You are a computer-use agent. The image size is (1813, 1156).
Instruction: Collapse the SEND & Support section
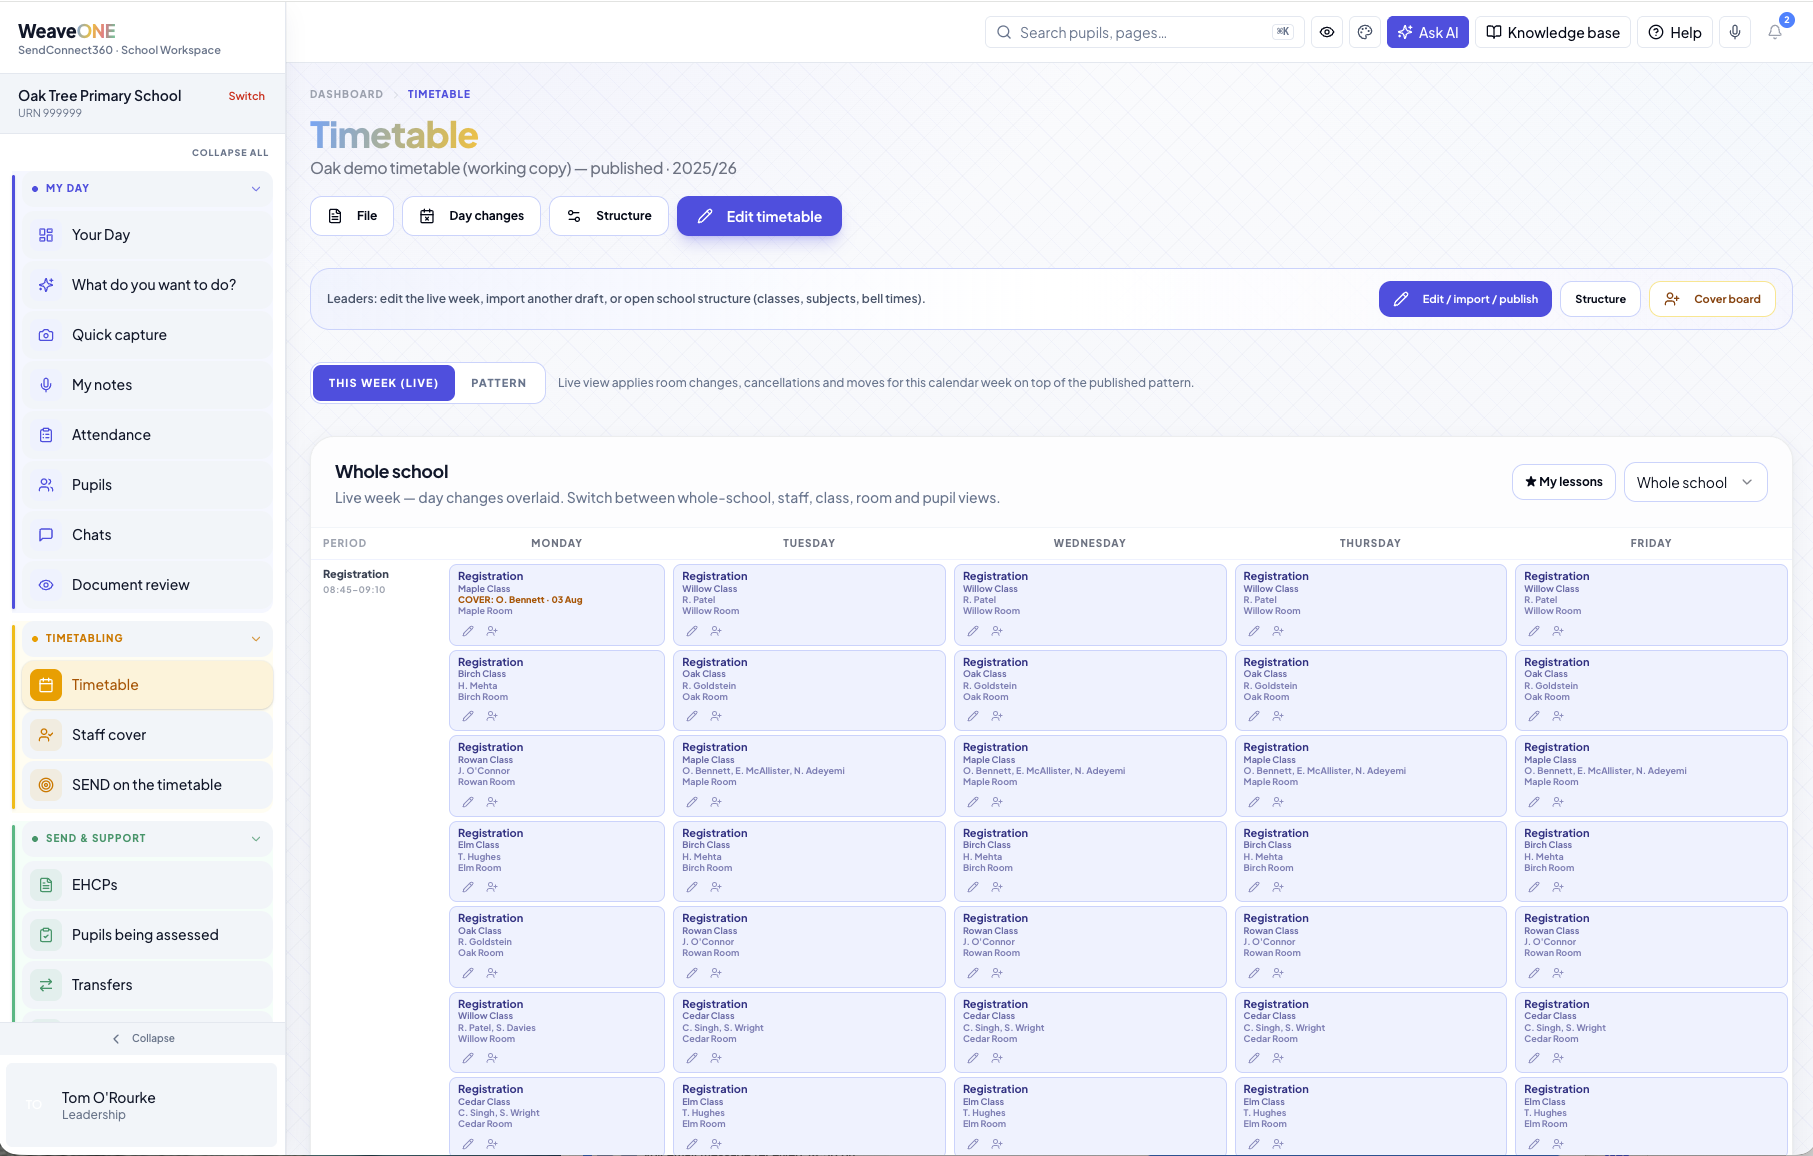[256, 838]
